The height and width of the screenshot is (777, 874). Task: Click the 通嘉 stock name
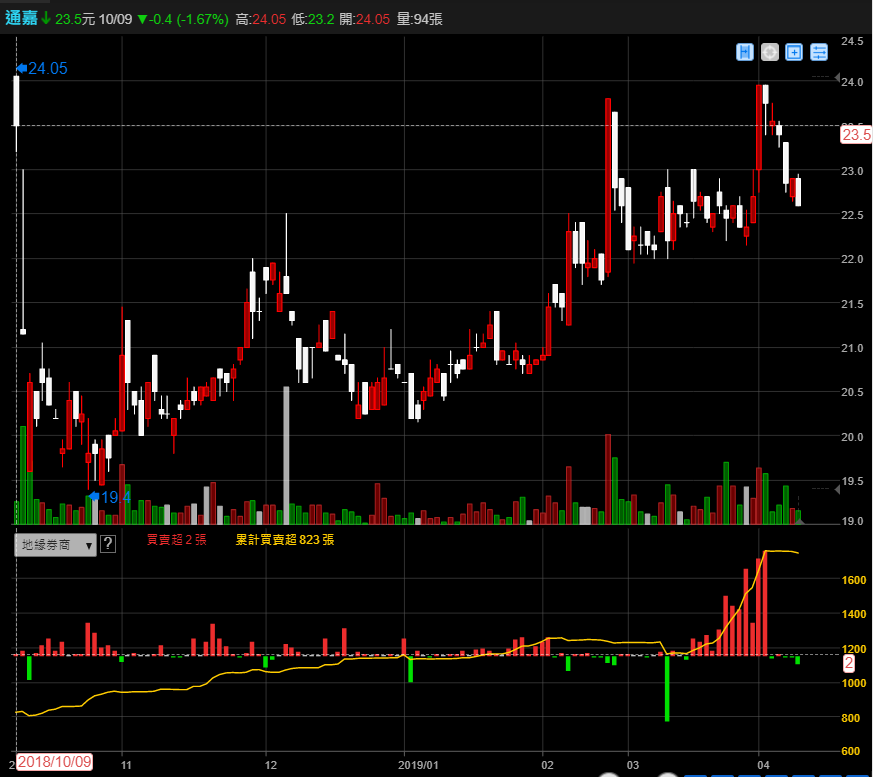point(20,18)
